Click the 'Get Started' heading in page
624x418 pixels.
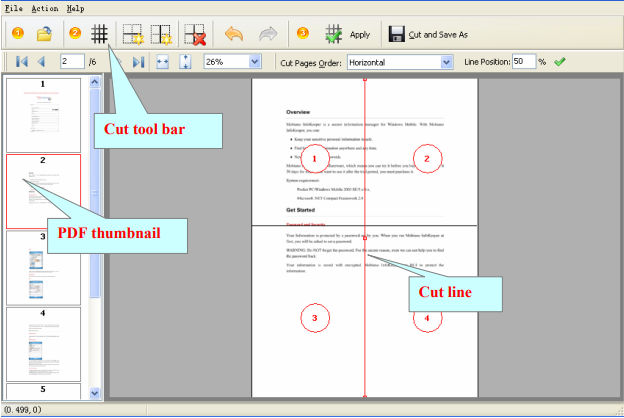[300, 210]
